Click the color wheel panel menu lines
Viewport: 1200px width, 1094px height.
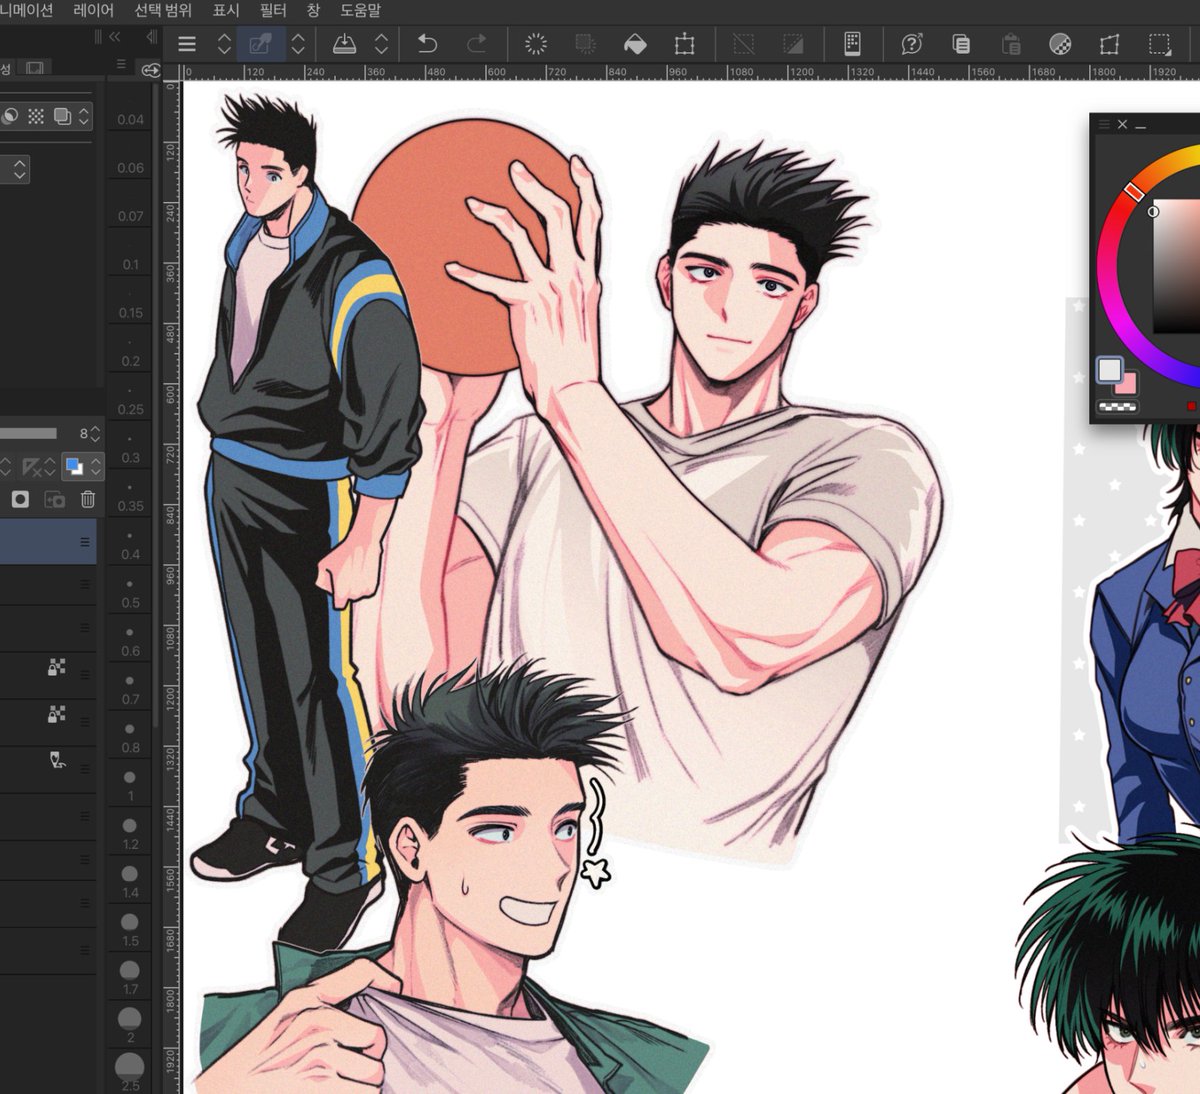click(x=1104, y=124)
